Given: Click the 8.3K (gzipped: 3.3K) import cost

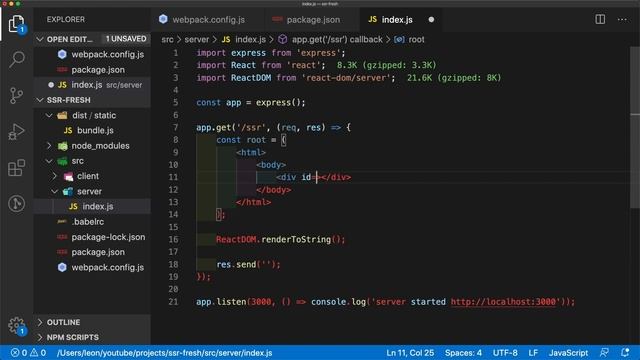Looking at the screenshot, I should 387,65.
